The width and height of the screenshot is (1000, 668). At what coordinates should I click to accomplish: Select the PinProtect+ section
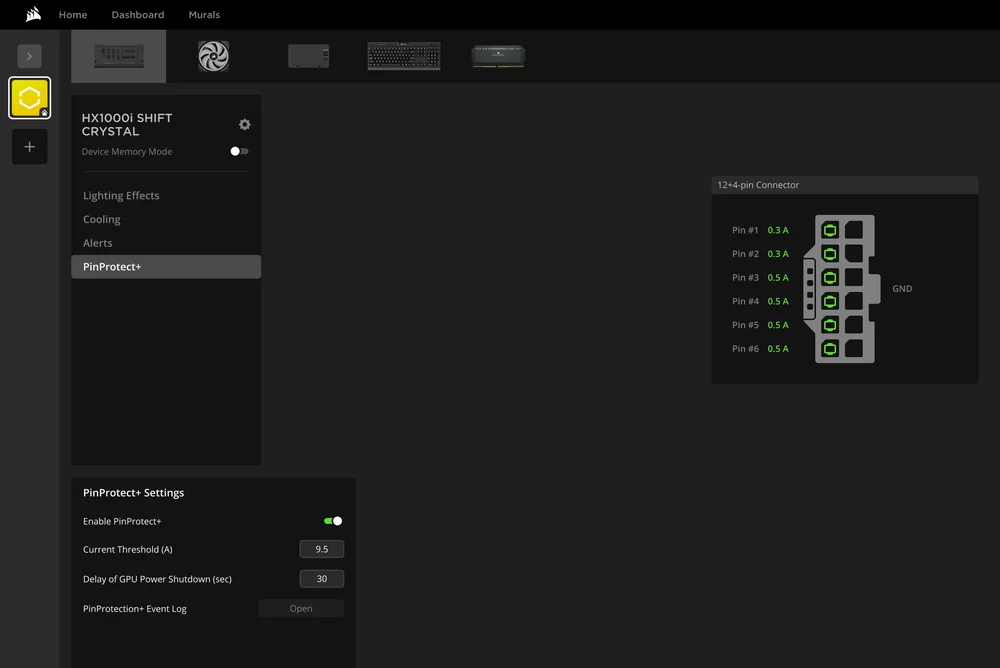tap(166, 267)
